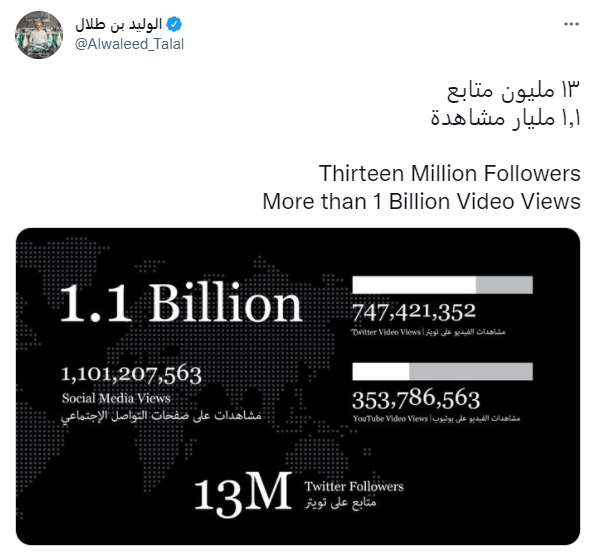Select the Arabic line ١,١ مليار مشاهدة
Image resolution: width=595 pixels, height=554 pixels.
pyautogui.click(x=505, y=118)
